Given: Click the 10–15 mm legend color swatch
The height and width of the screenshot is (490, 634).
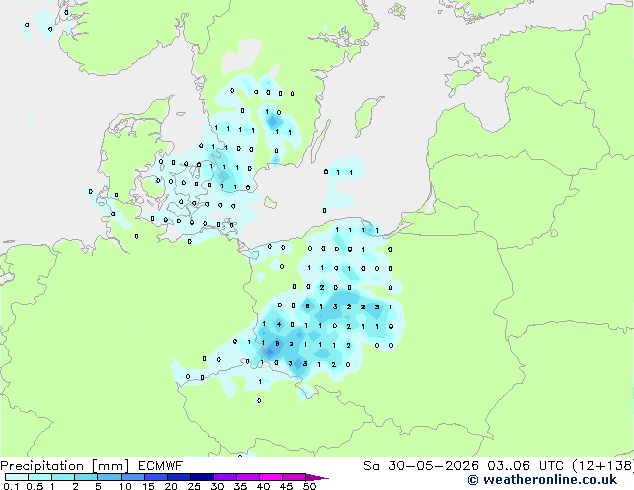Looking at the screenshot, I should 132,477.
